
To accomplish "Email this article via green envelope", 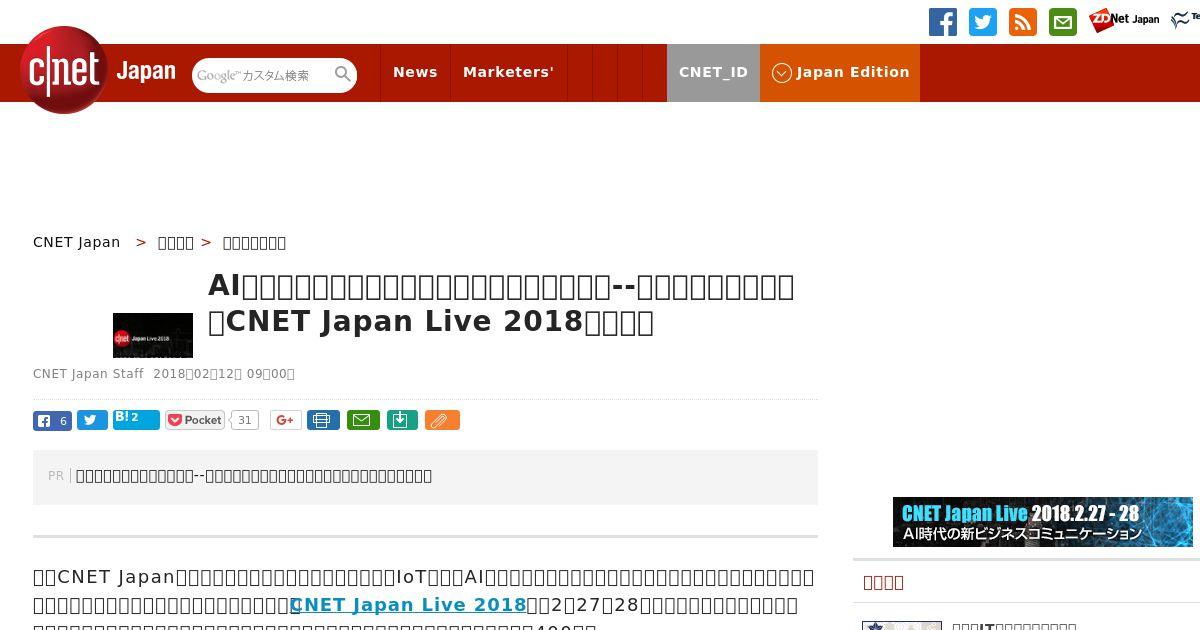I will coord(363,420).
